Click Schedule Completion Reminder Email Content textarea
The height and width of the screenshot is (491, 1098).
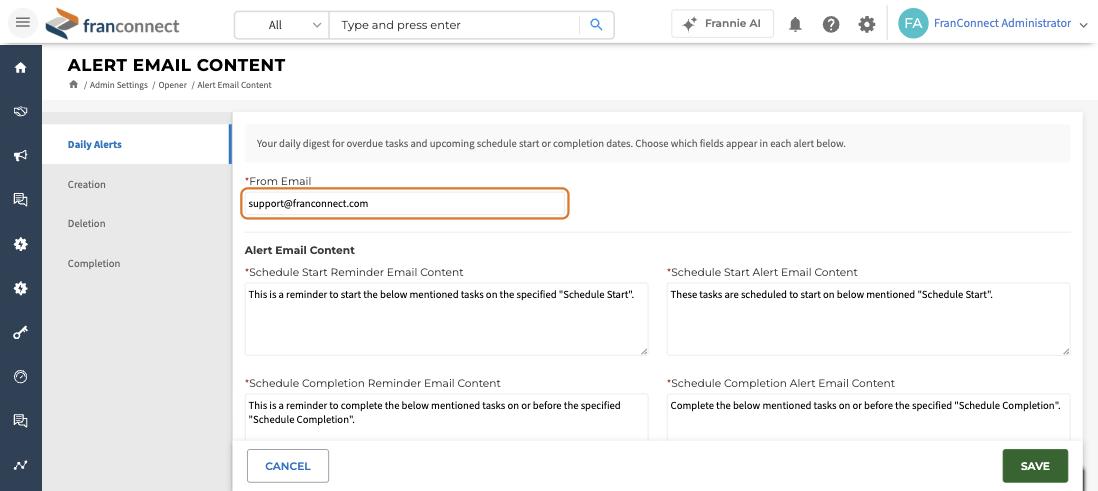click(x=446, y=417)
